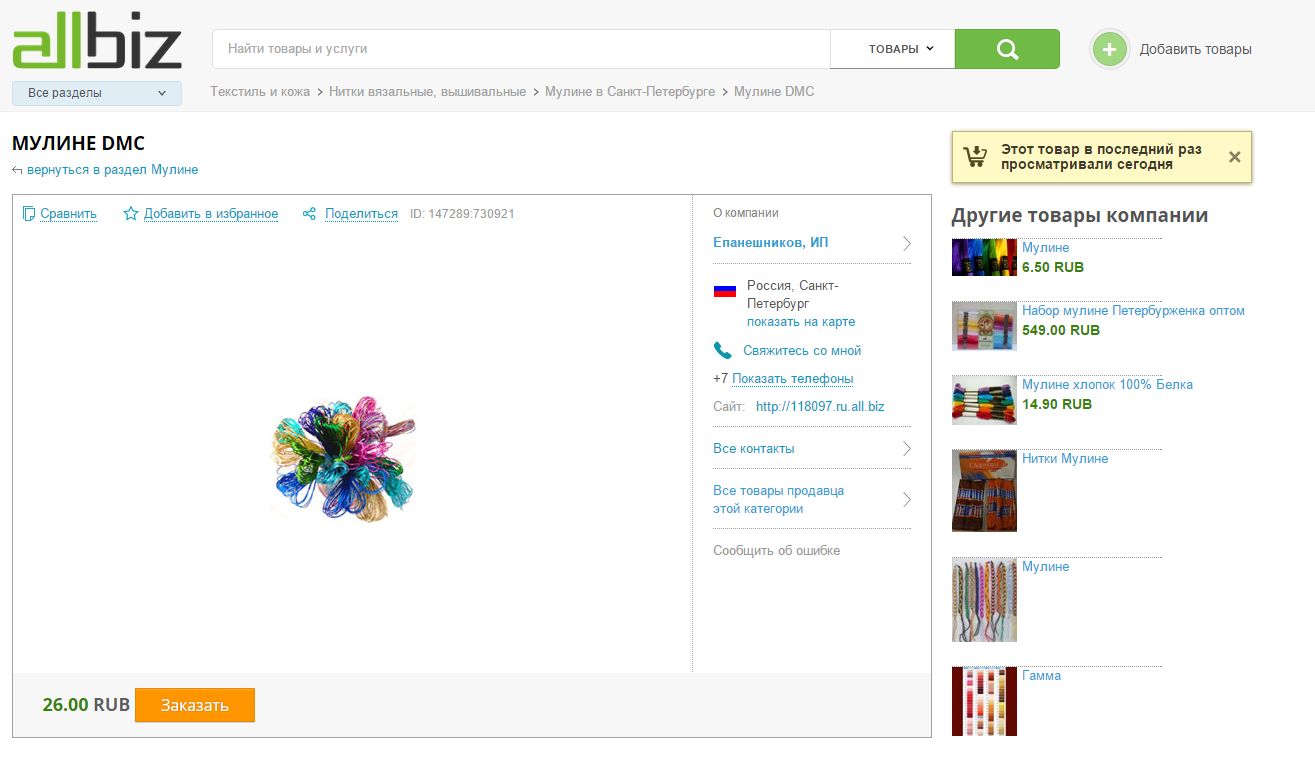Expand Все товары продавца chevron
Image resolution: width=1315 pixels, height=759 pixels.
coord(906,499)
